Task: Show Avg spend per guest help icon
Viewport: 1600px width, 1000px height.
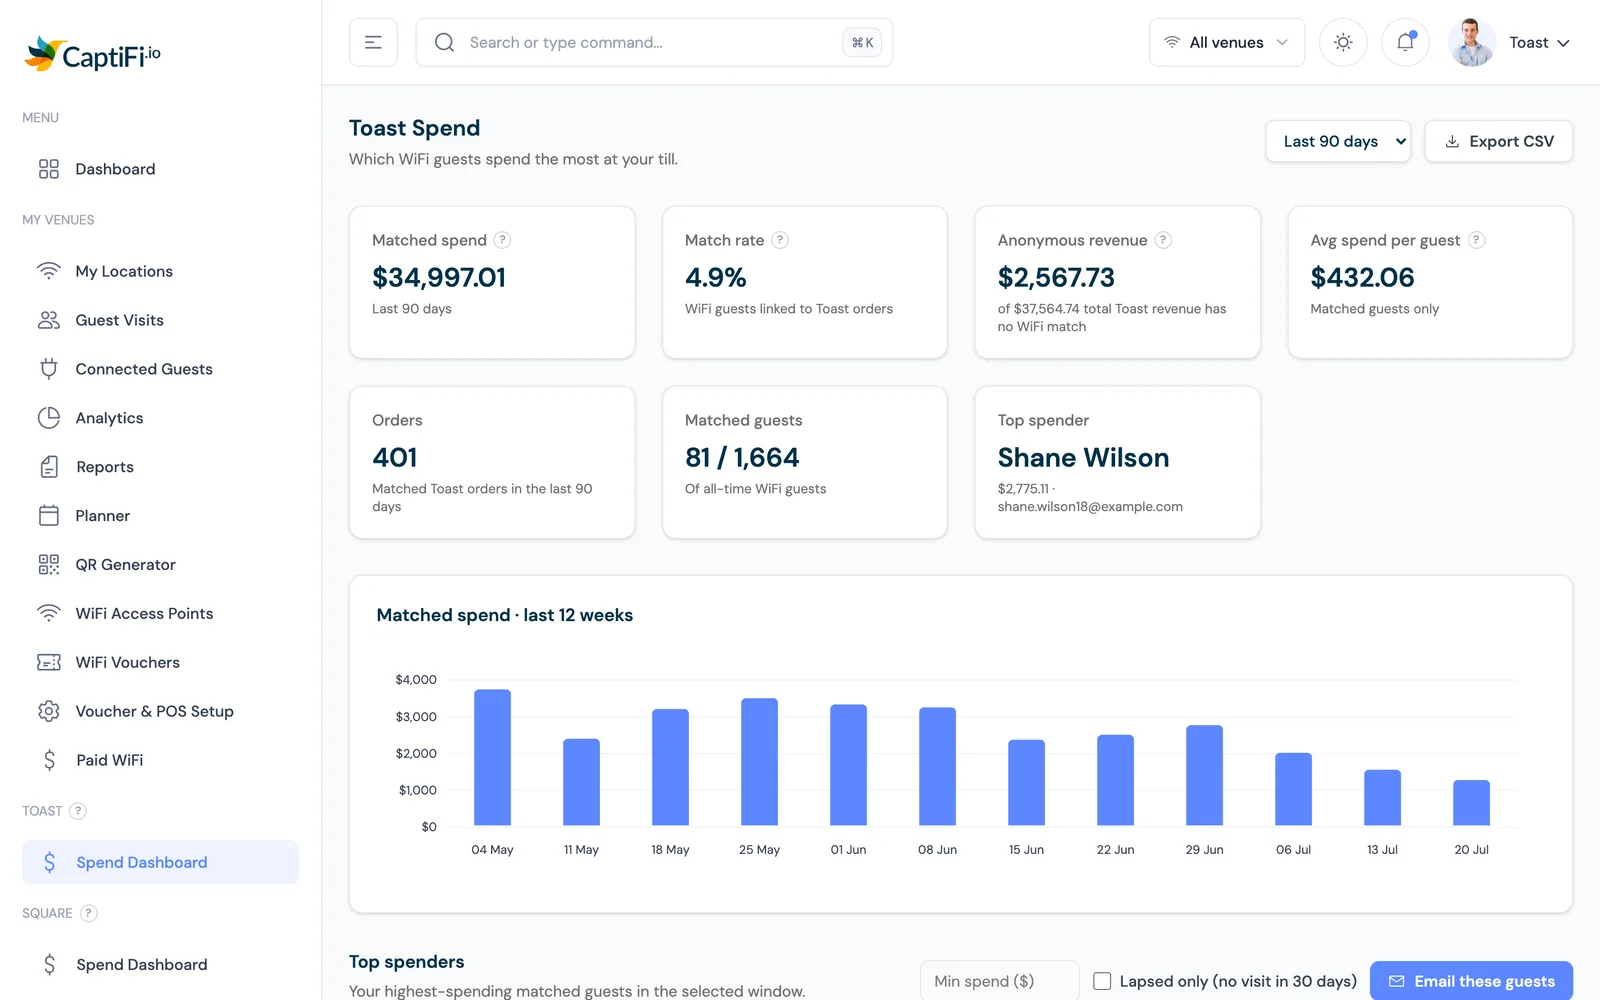Action: (x=1476, y=240)
